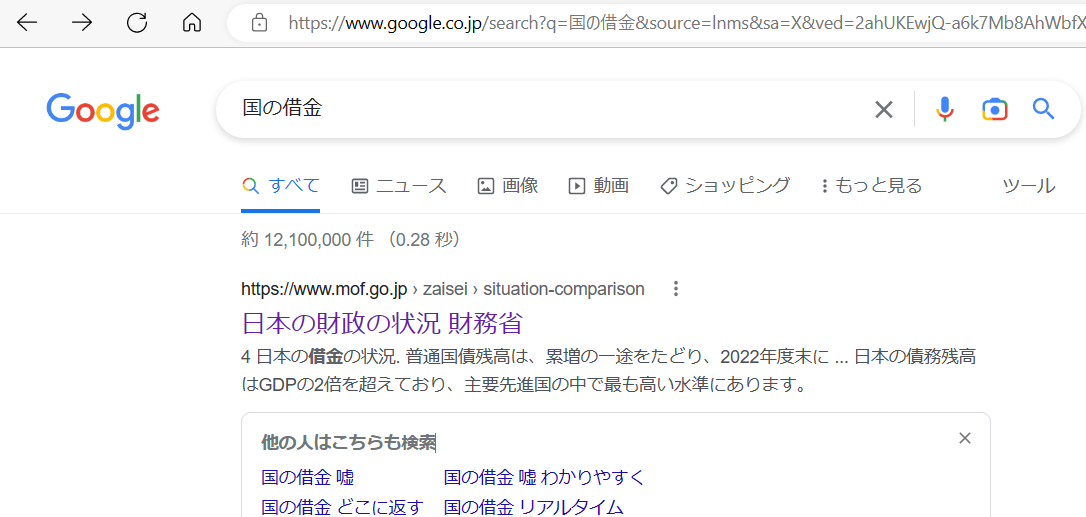Click the browser back arrow
Image resolution: width=1086 pixels, height=517 pixels.
point(27,22)
